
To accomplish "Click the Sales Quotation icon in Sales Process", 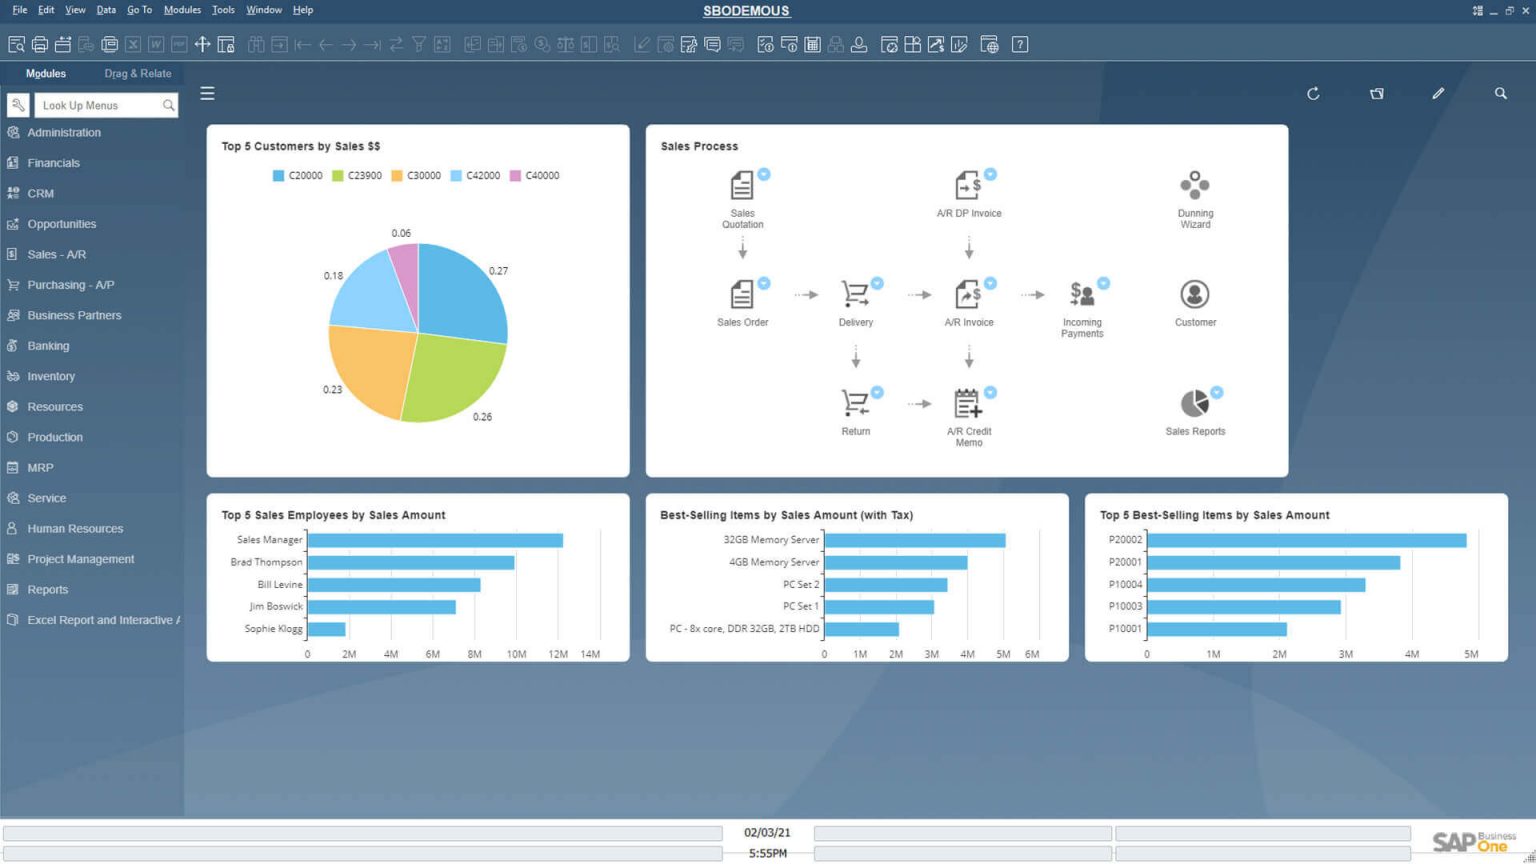I will click(x=742, y=185).
